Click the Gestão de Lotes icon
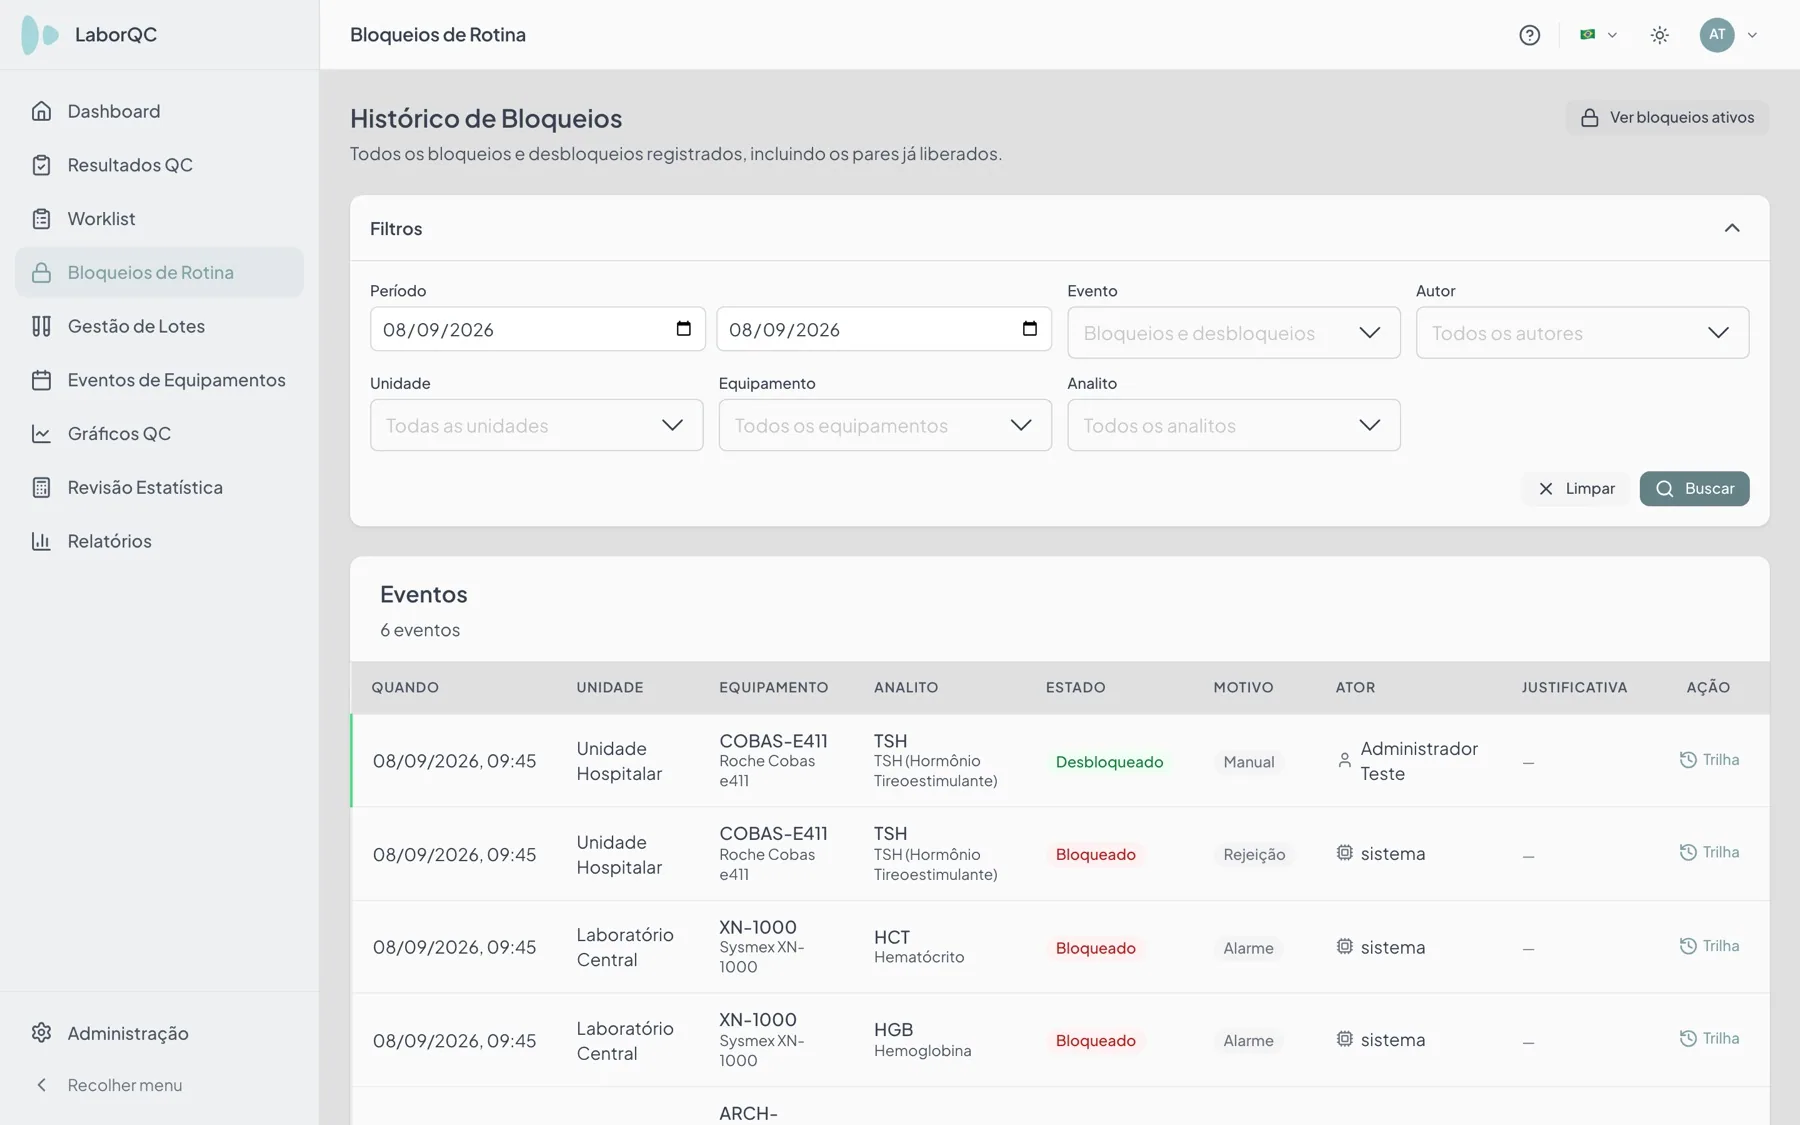The width and height of the screenshot is (1800, 1125). tap(41, 326)
